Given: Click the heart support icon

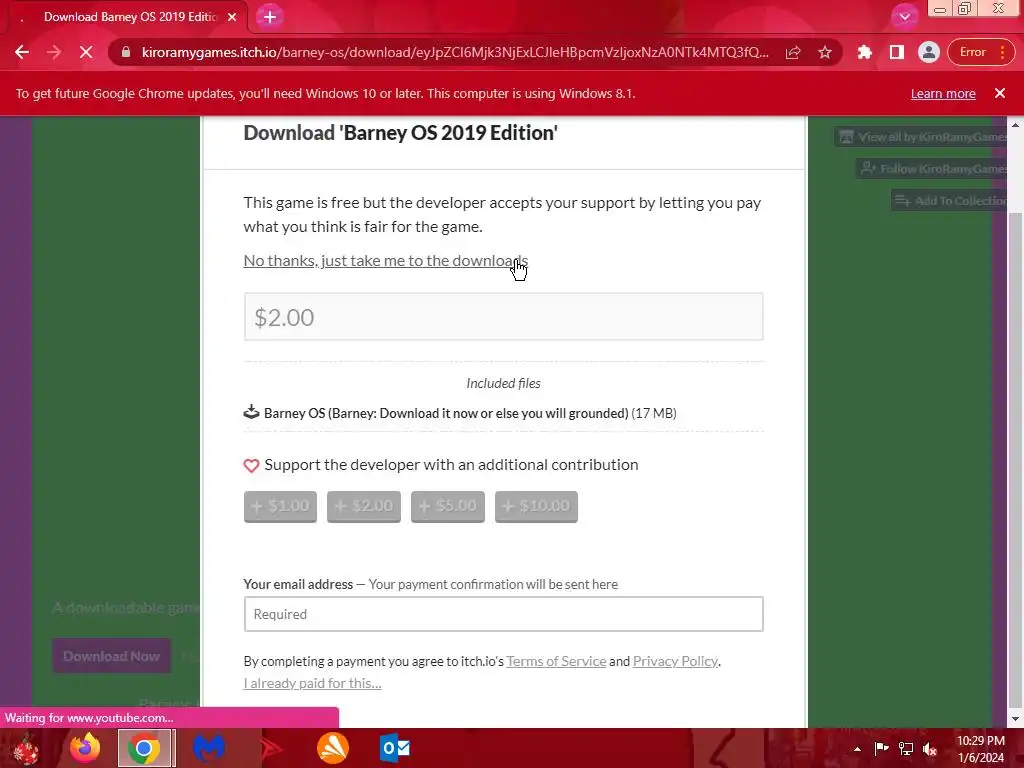Looking at the screenshot, I should tap(251, 466).
